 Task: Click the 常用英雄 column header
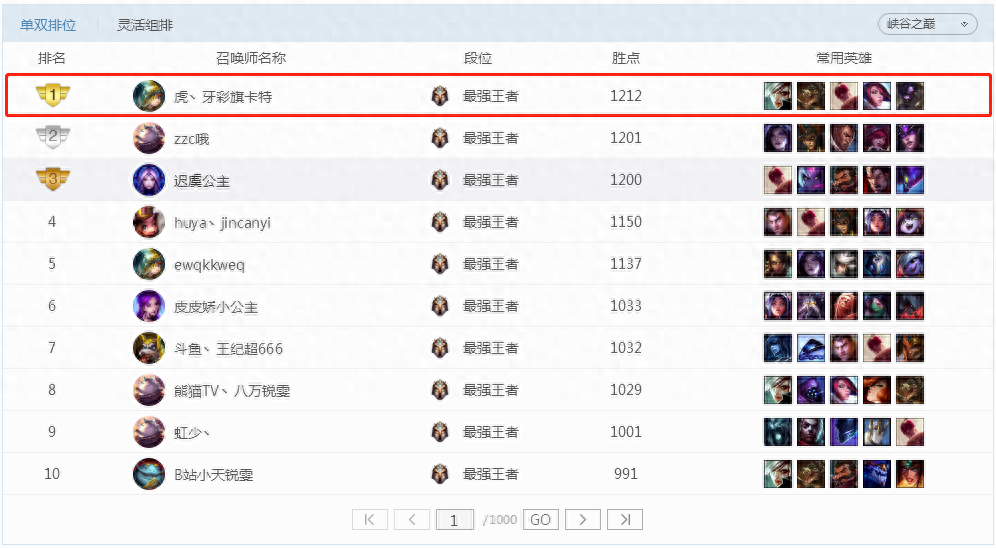(844, 58)
